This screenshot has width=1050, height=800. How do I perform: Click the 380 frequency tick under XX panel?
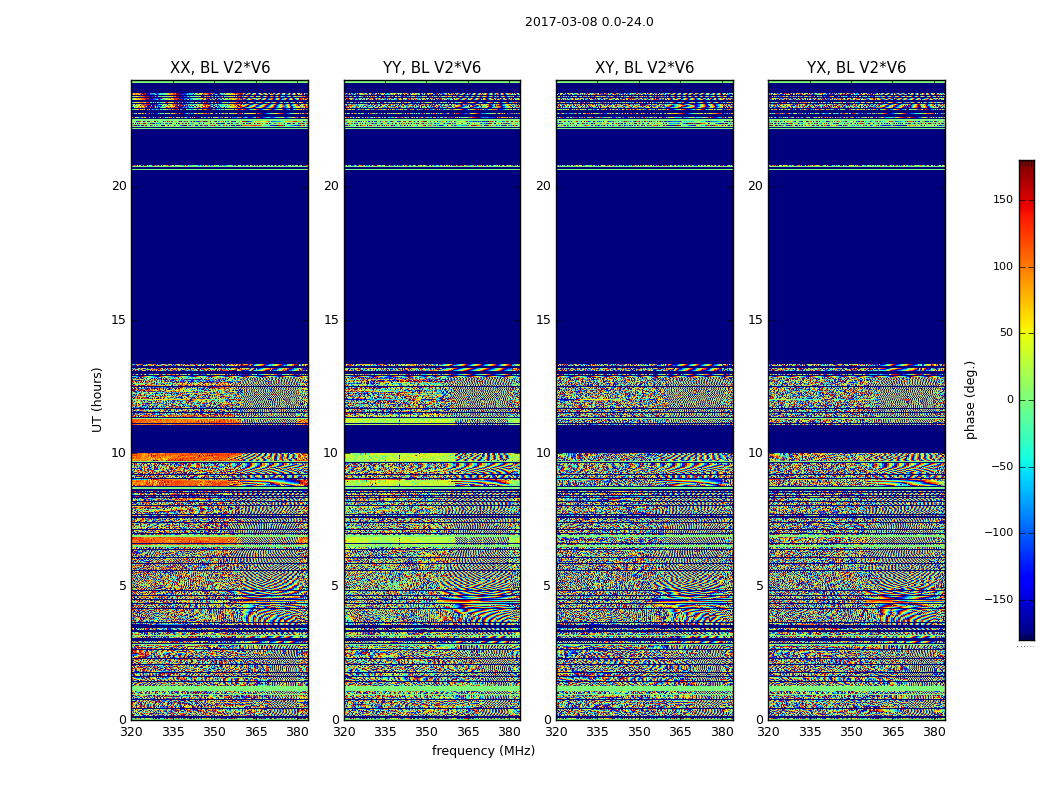tap(297, 732)
